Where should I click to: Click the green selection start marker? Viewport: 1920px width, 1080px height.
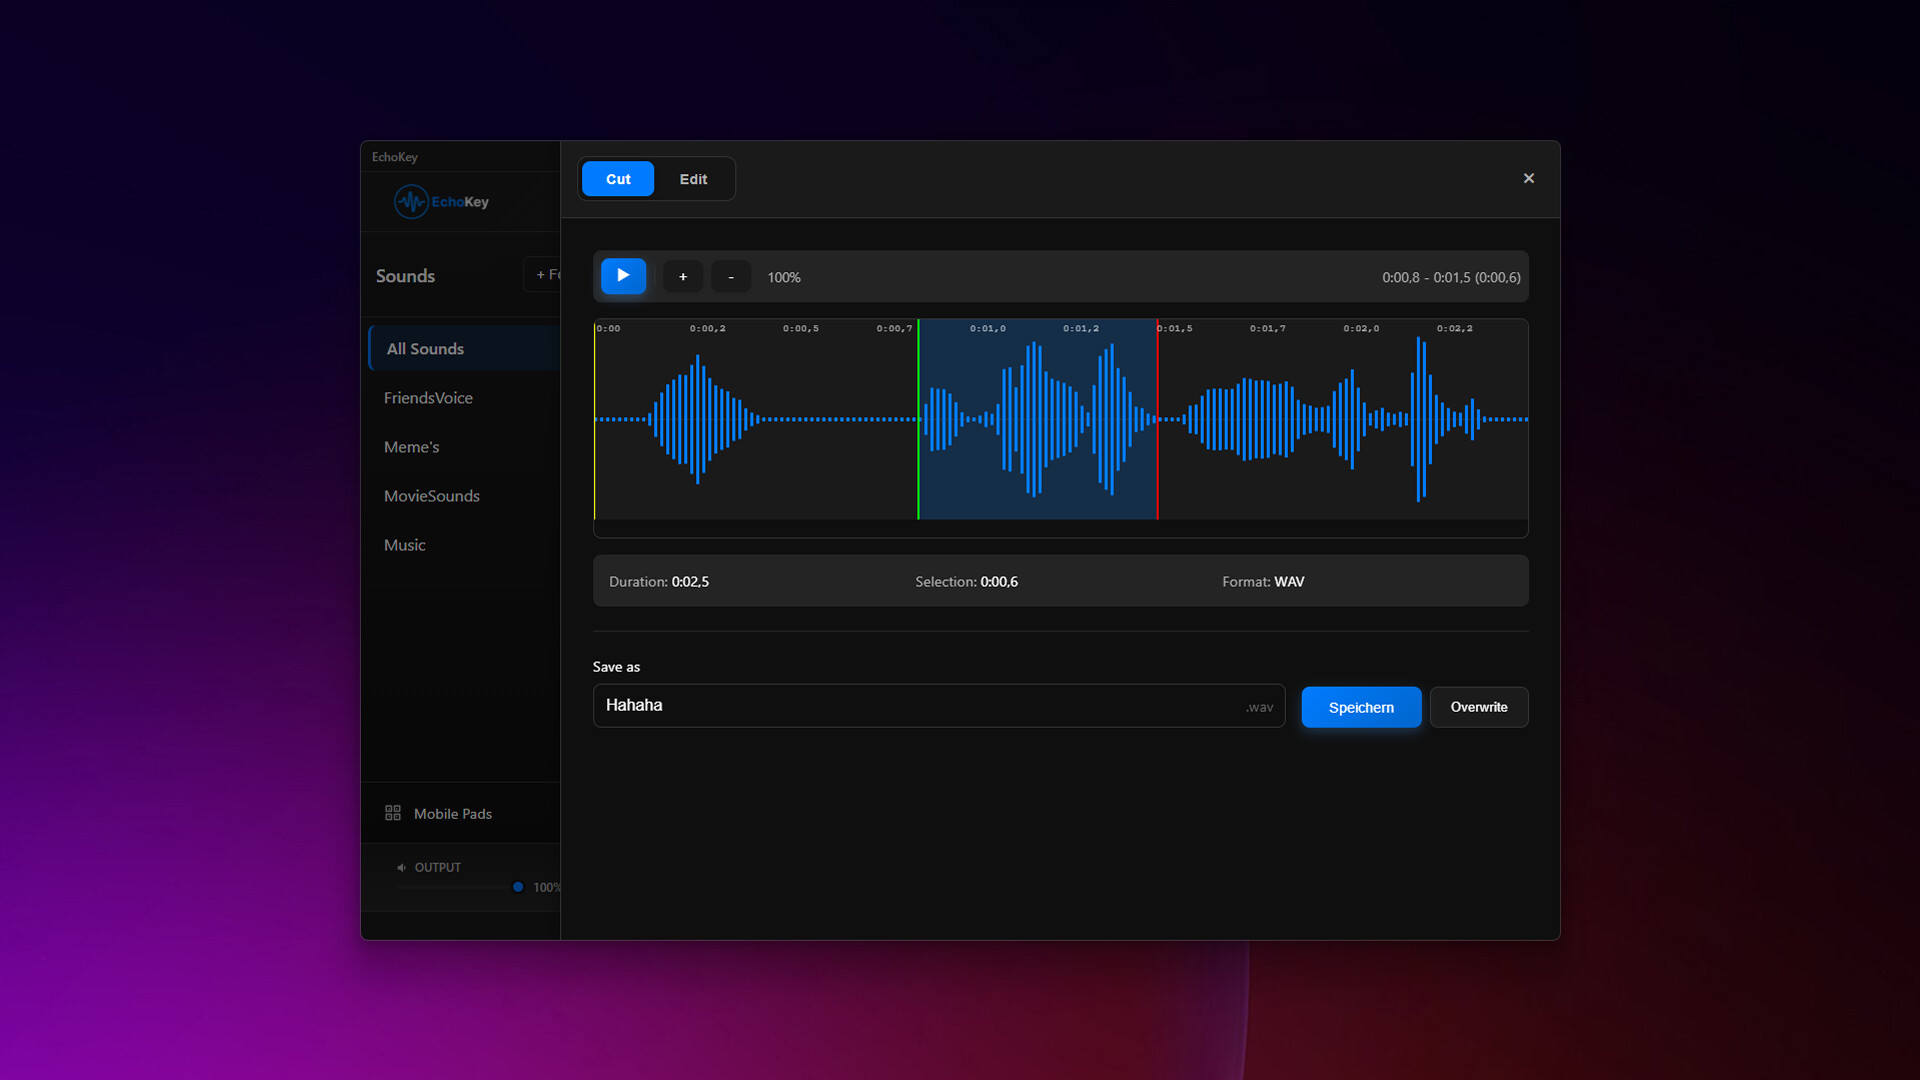click(x=918, y=420)
